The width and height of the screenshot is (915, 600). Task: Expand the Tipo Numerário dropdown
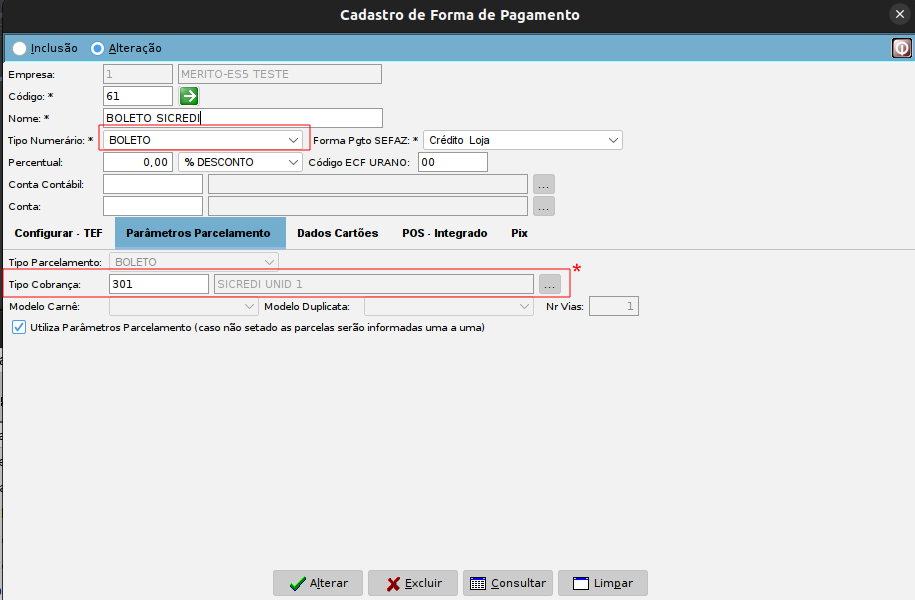pyautogui.click(x=293, y=140)
